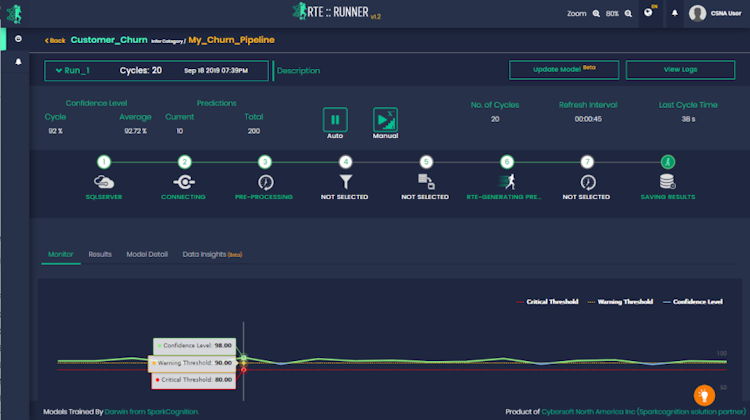Viewport: 750px width, 420px height.
Task: Expand the Run_1 dropdown
Action: click(x=72, y=70)
